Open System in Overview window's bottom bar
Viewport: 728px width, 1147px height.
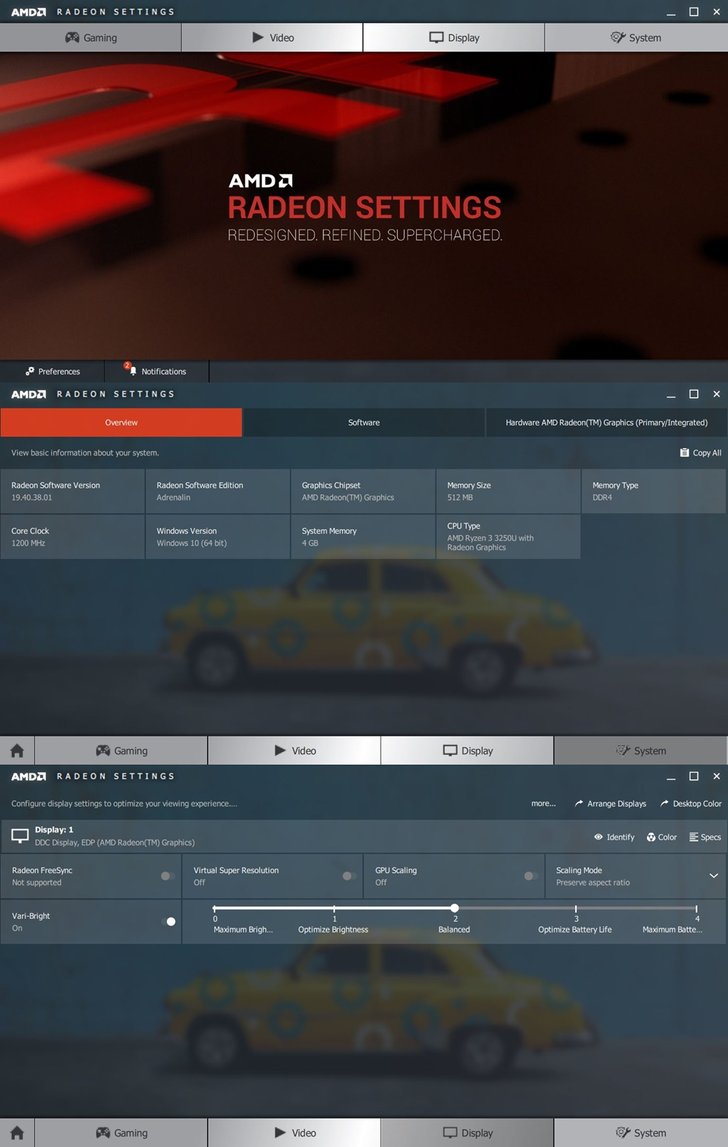tap(641, 751)
